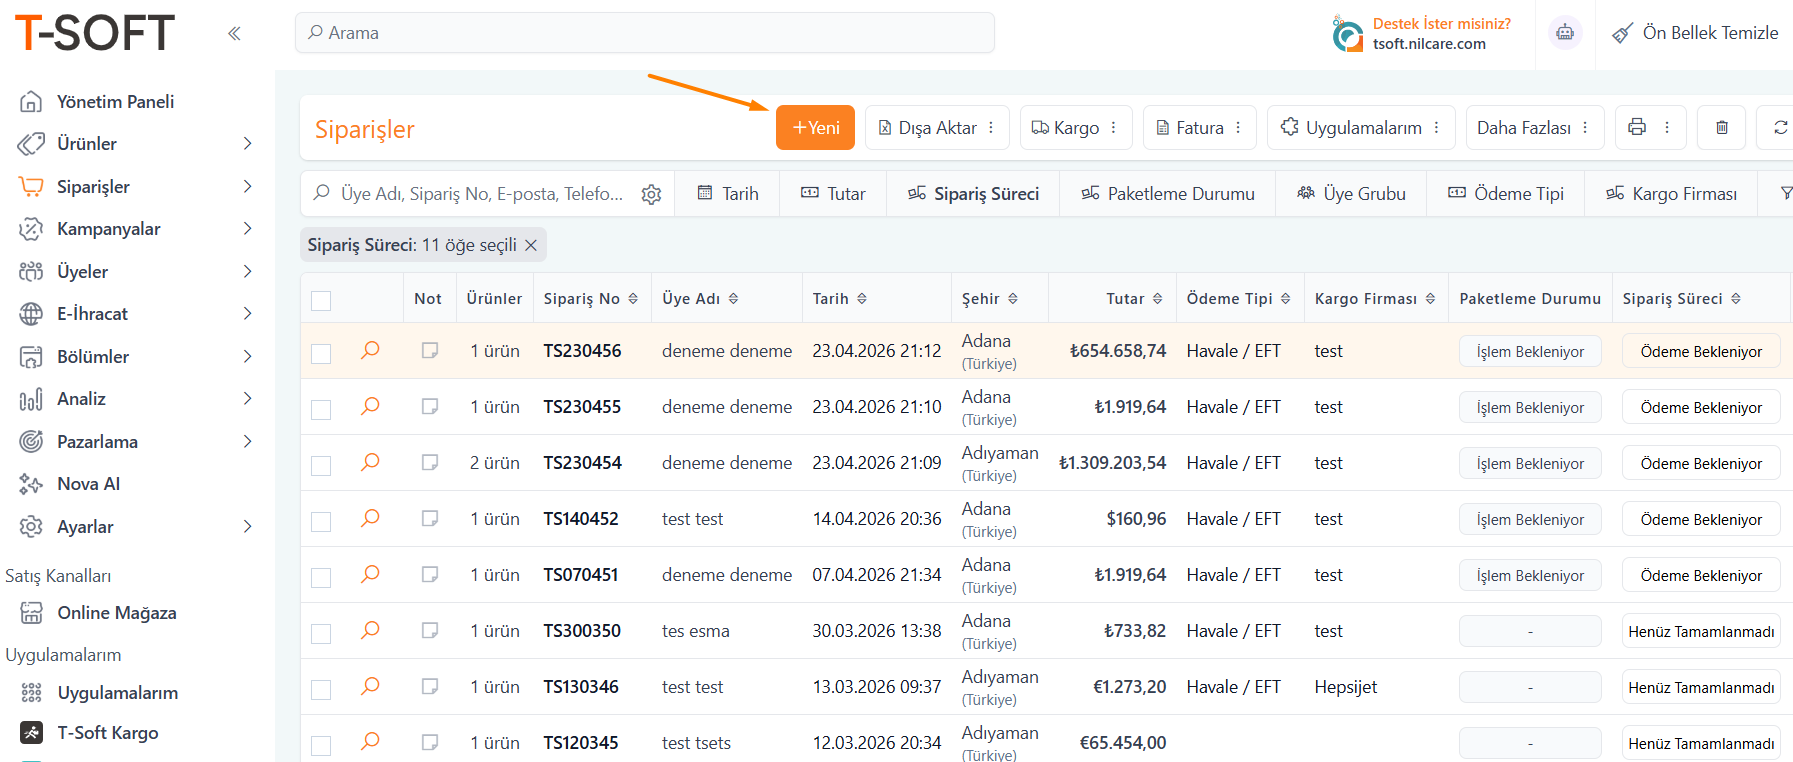This screenshot has width=1793, height=762.
Task: Click the refresh icon in toolbar
Action: [1781, 127]
